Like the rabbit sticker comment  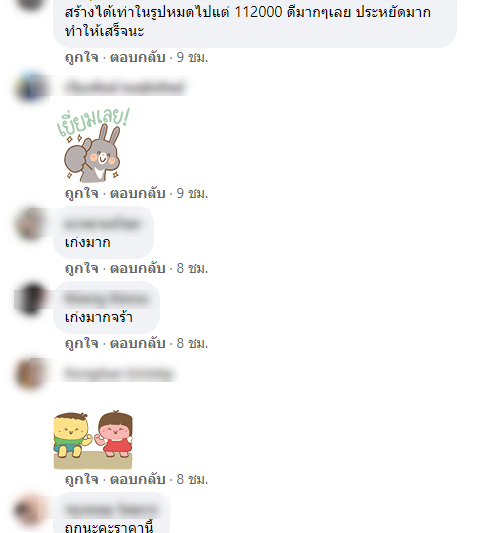81,193
